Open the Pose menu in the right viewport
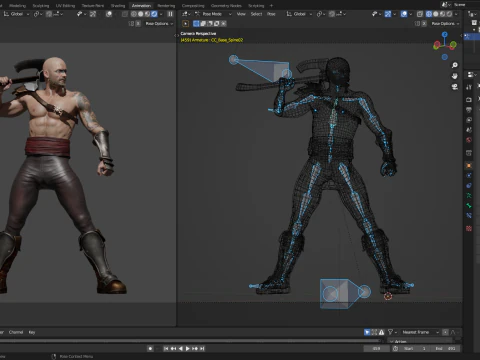The image size is (480, 360). [x=271, y=14]
